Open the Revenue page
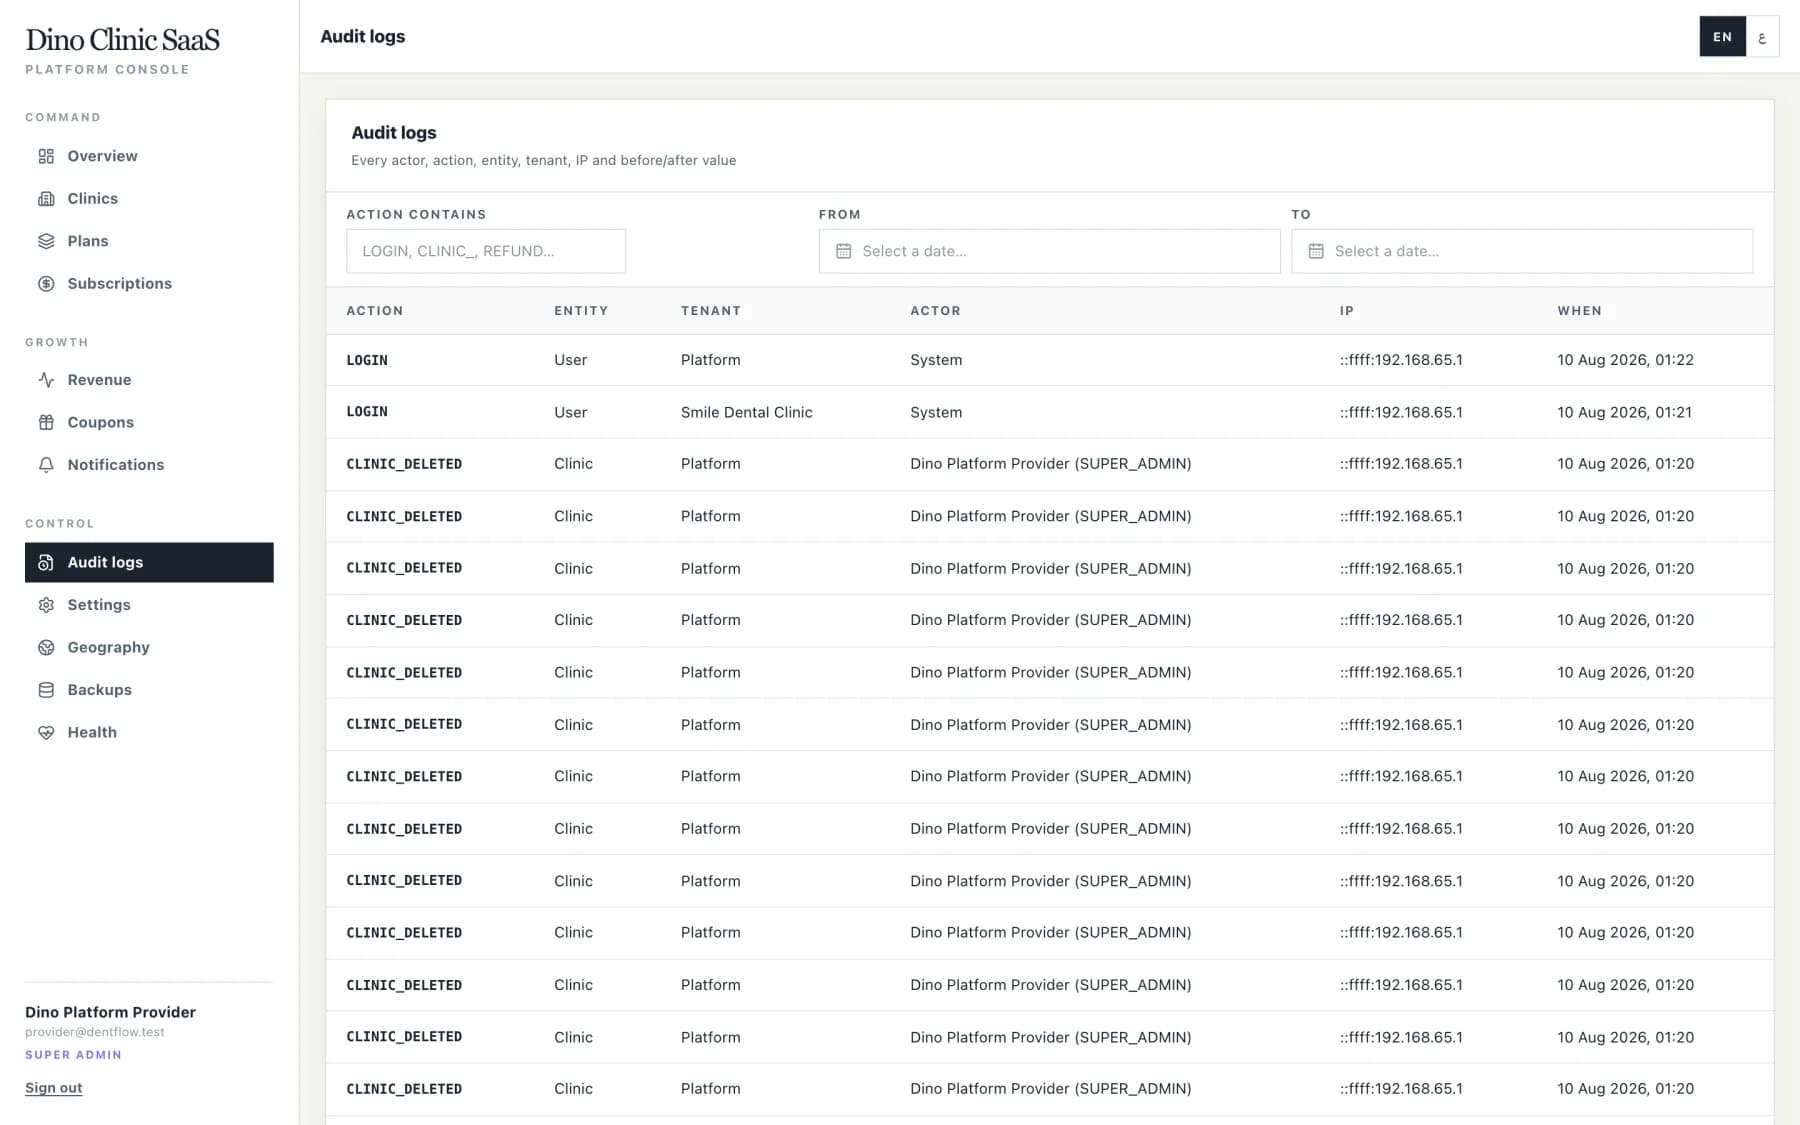 149,380
